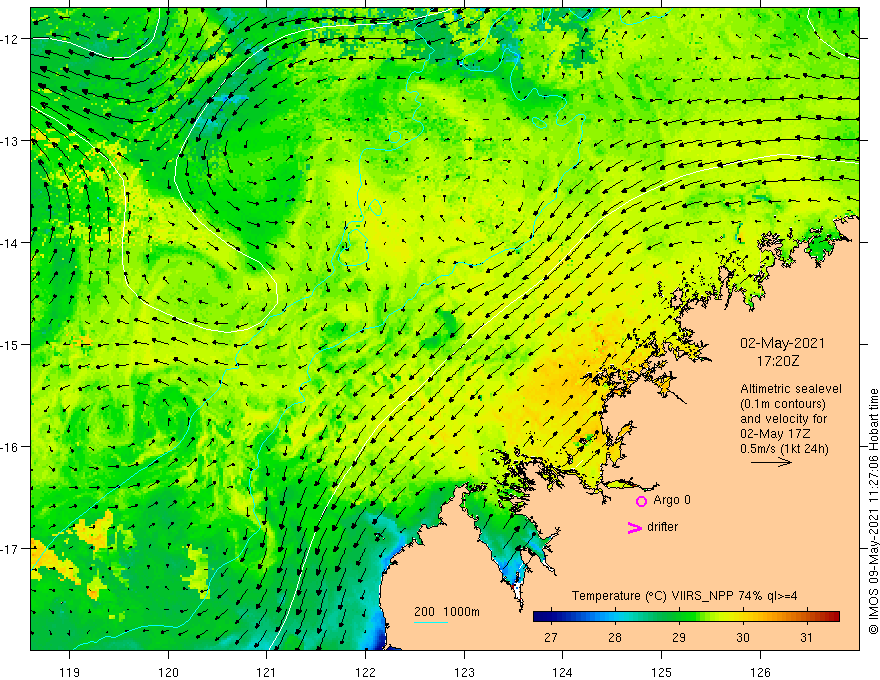The image size is (880, 680).
Task: Click the '02-May 17Z' text line
Action: coord(774,434)
